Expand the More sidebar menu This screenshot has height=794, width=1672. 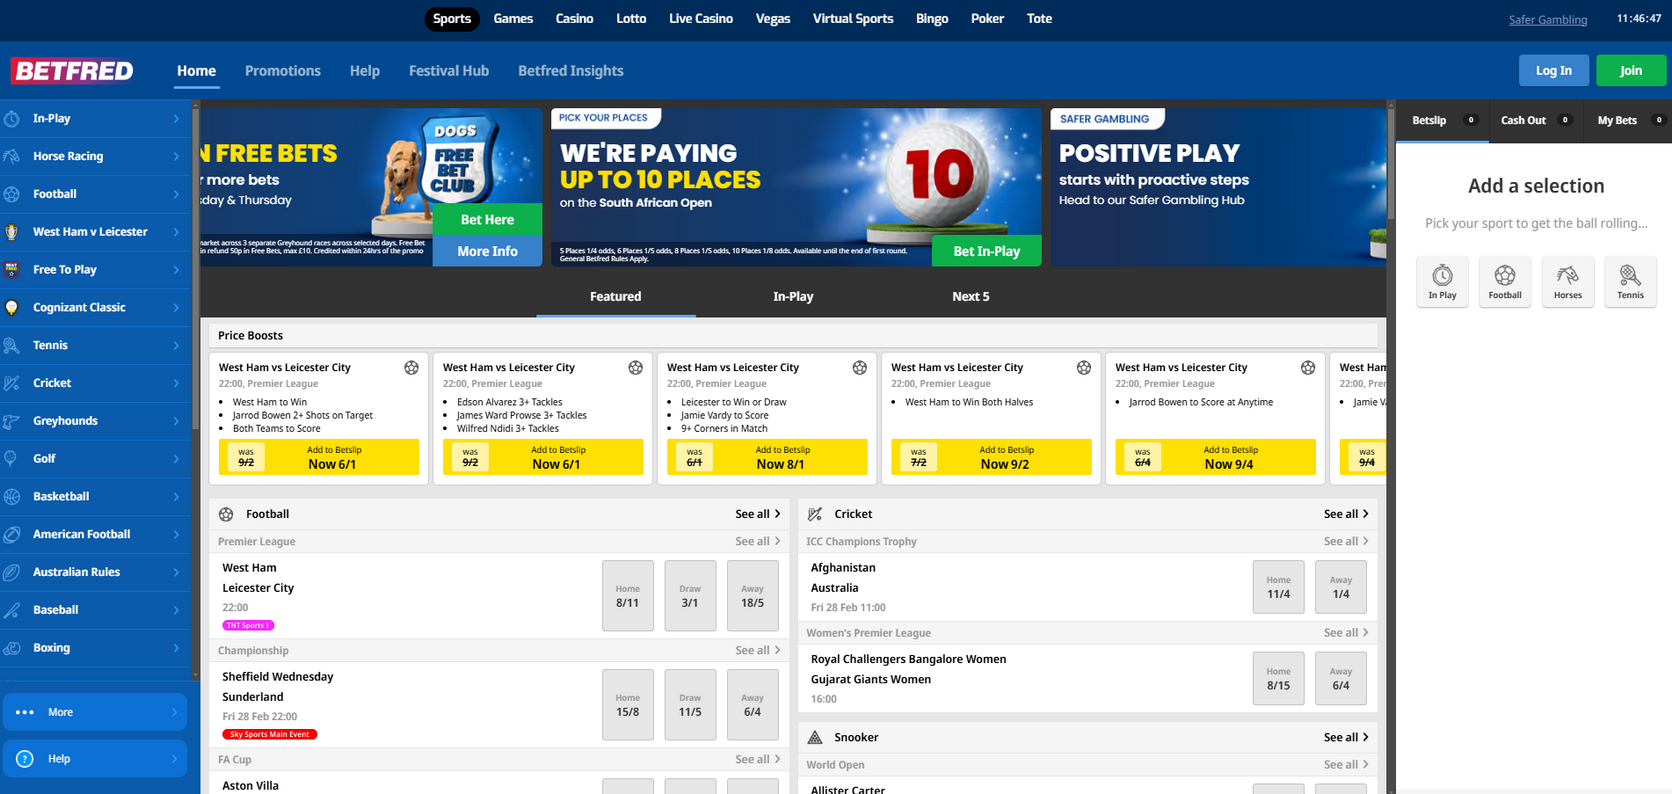95,712
